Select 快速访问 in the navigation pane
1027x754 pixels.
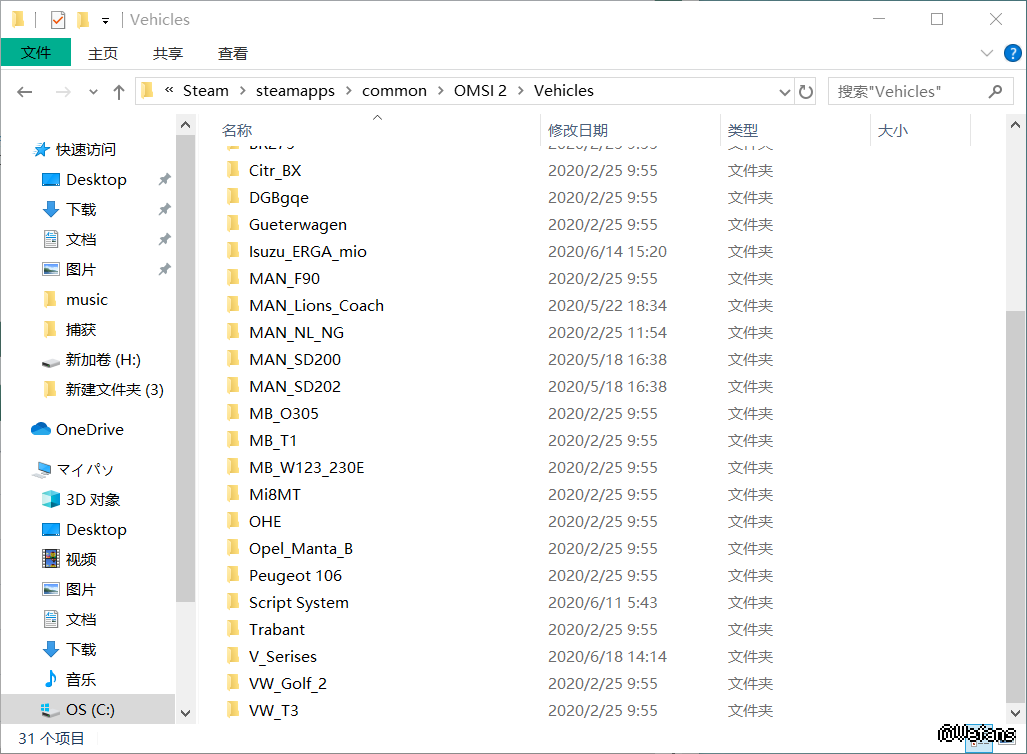tap(86, 149)
